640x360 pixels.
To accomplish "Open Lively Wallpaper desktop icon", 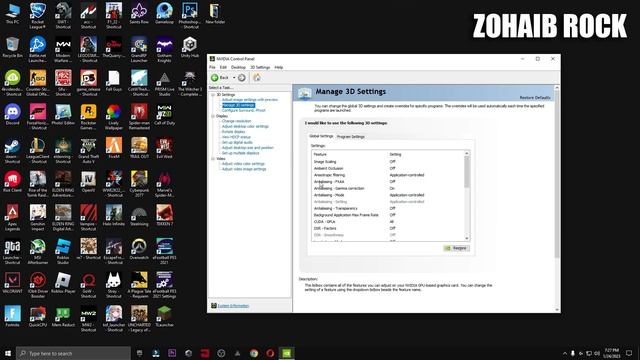I will pos(113,117).
